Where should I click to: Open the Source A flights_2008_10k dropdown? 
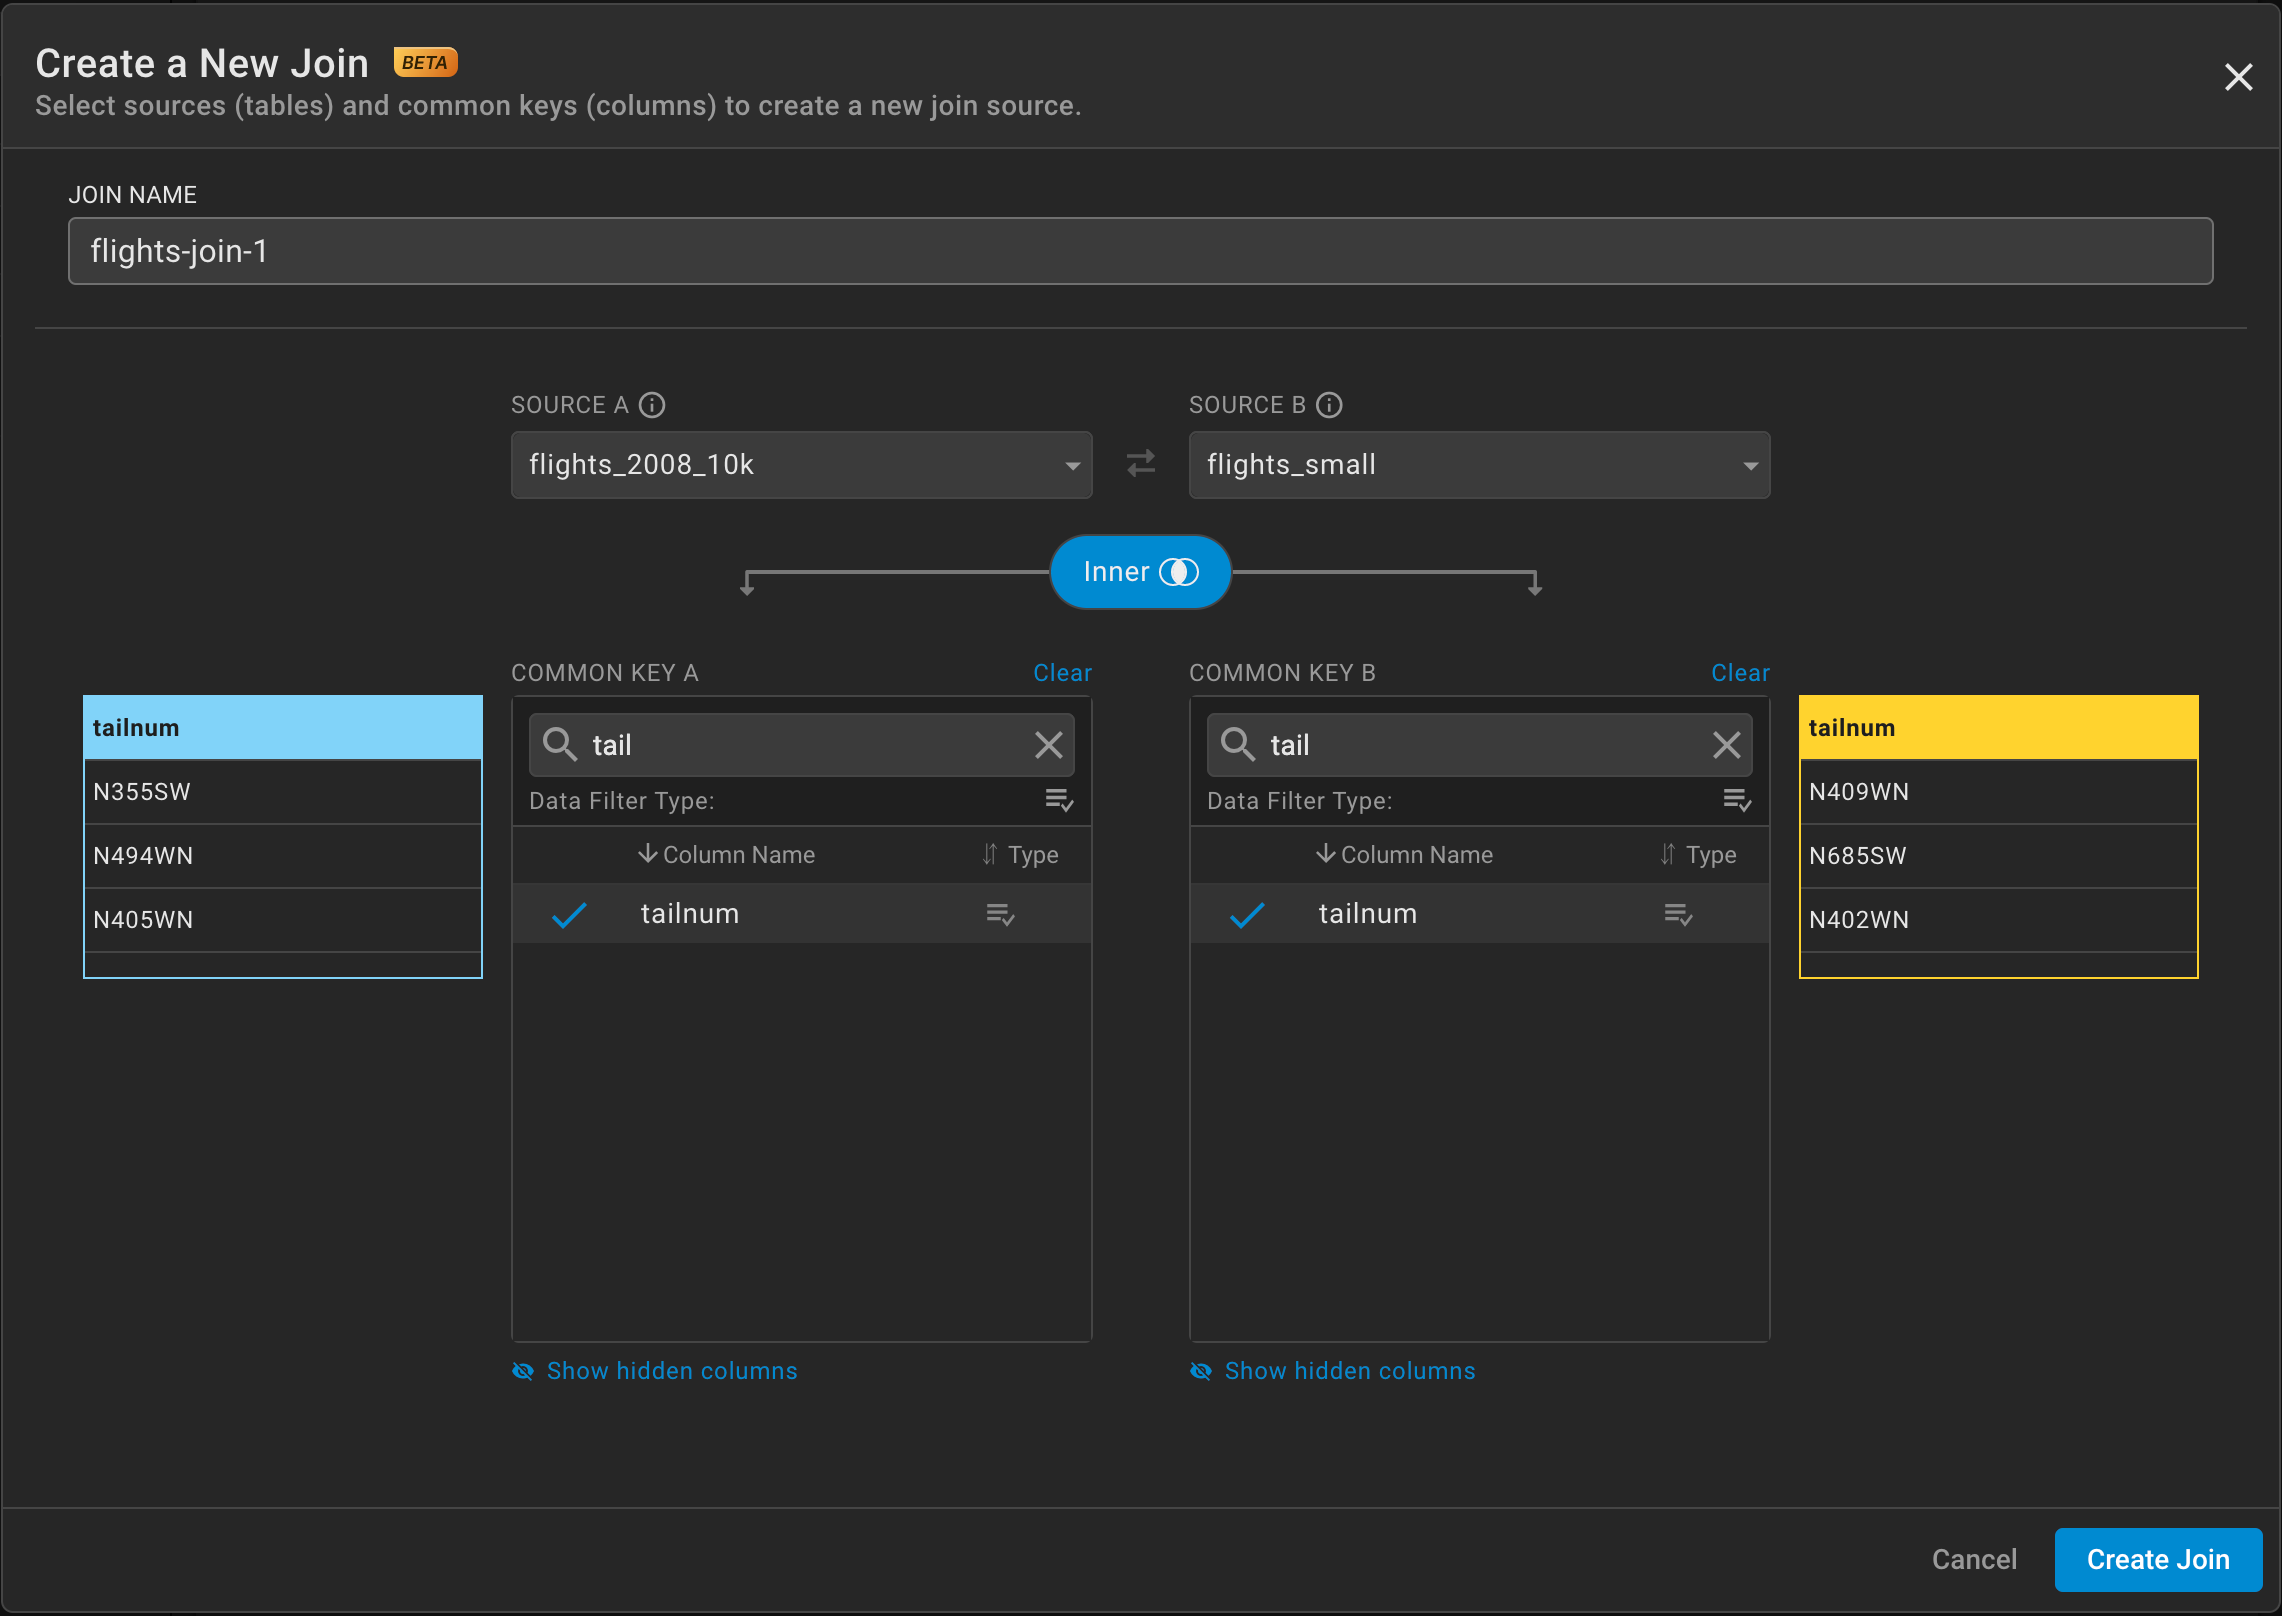tap(801, 465)
